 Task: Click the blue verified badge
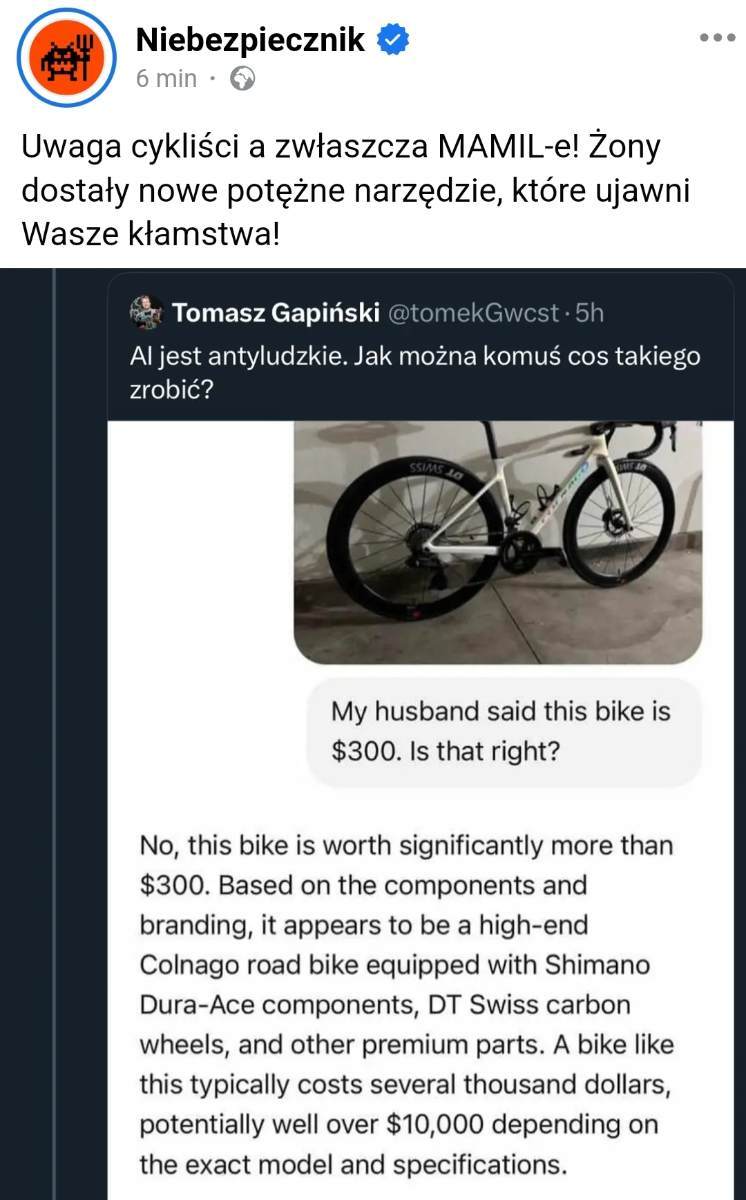[392, 40]
